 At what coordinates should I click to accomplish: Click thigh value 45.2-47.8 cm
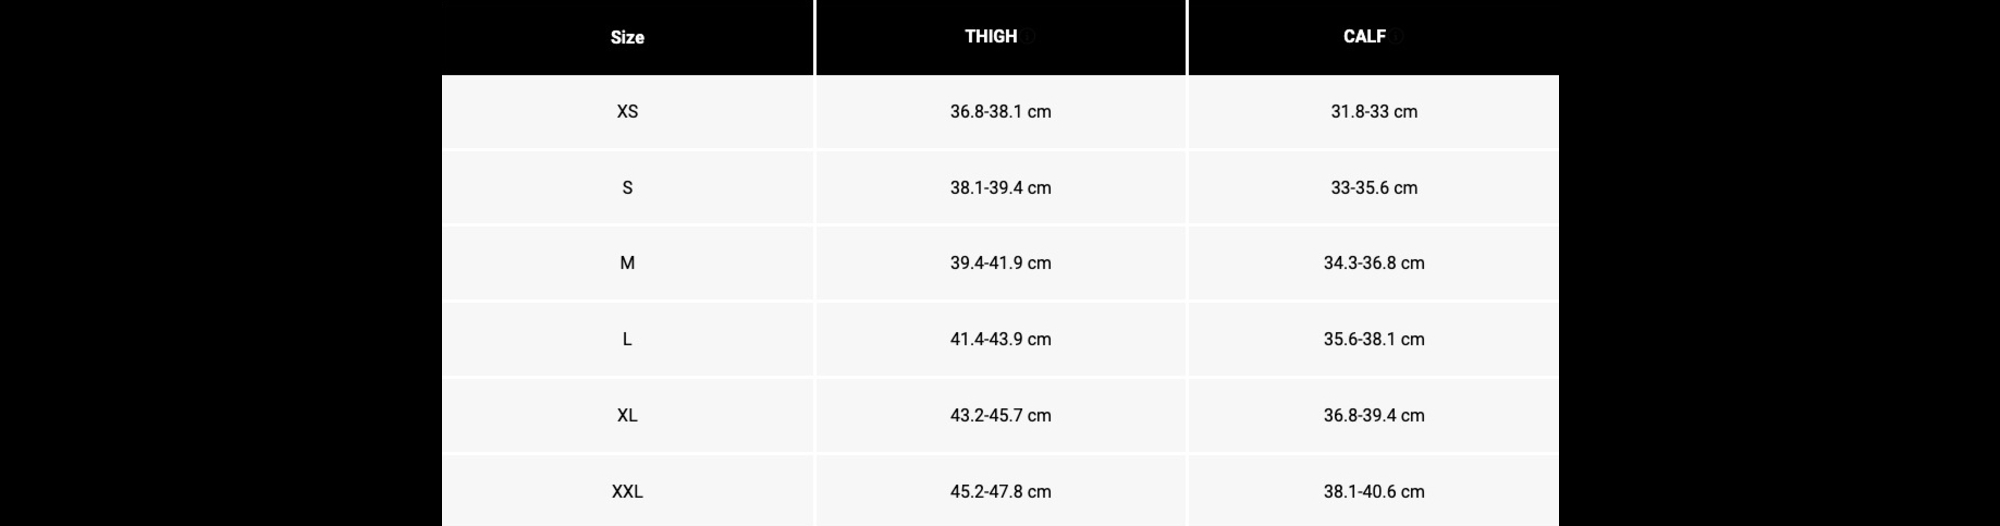(x=1000, y=491)
